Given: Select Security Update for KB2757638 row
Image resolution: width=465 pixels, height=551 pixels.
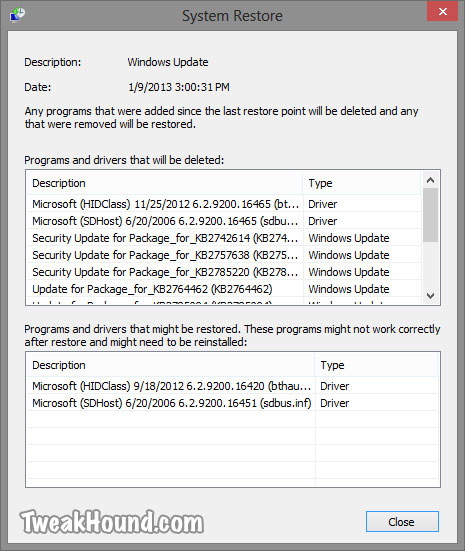Looking at the screenshot, I should [x=224, y=255].
